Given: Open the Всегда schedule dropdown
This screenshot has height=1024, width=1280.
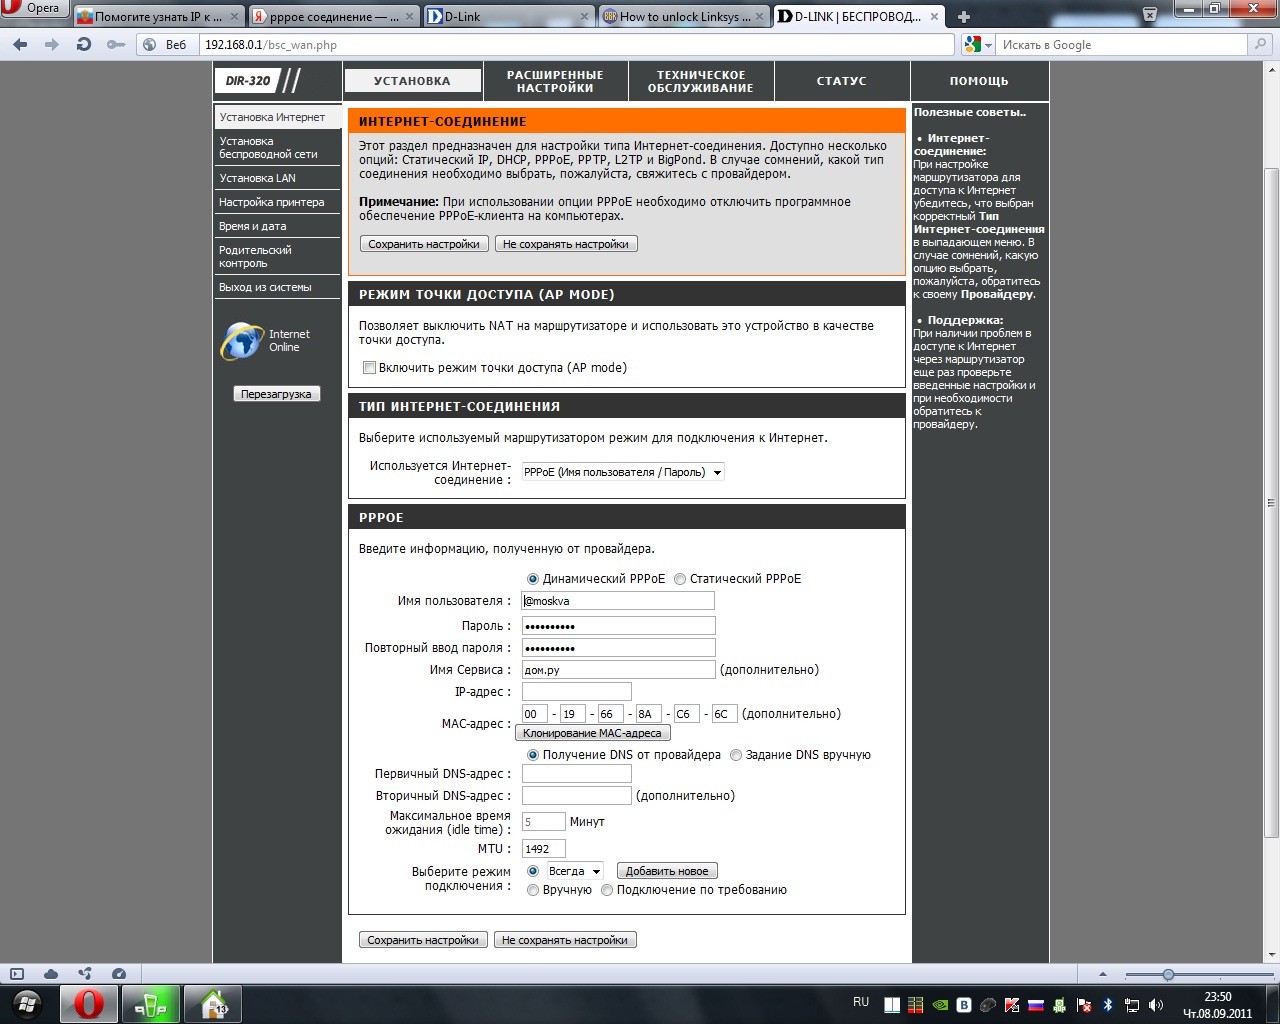Looking at the screenshot, I should coord(575,871).
